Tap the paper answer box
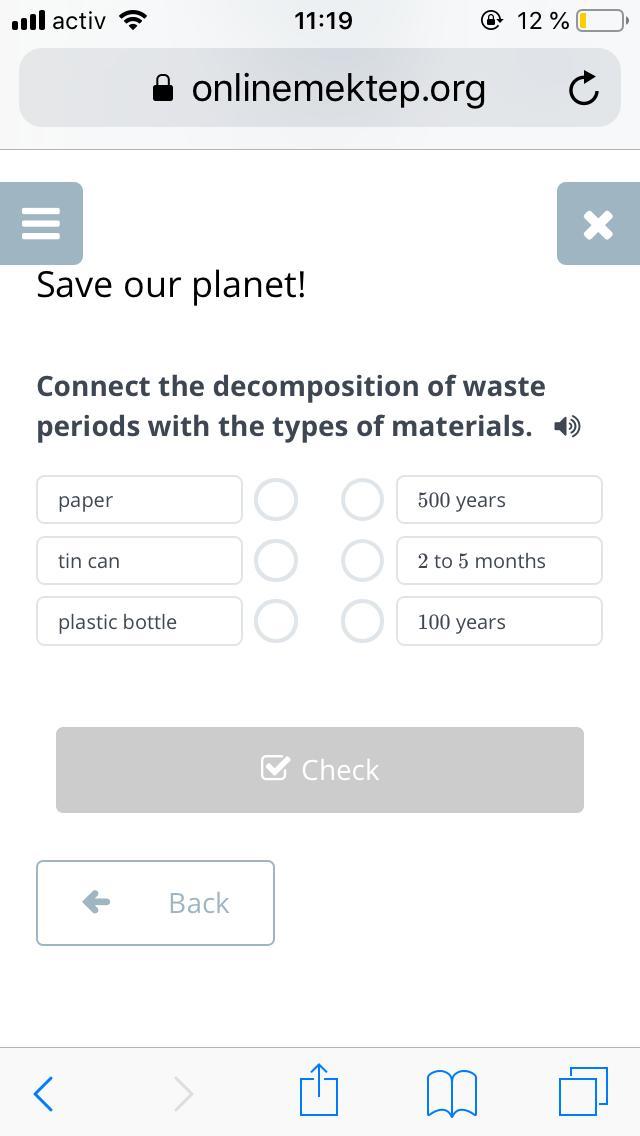The height and width of the screenshot is (1136, 640). 139,500
